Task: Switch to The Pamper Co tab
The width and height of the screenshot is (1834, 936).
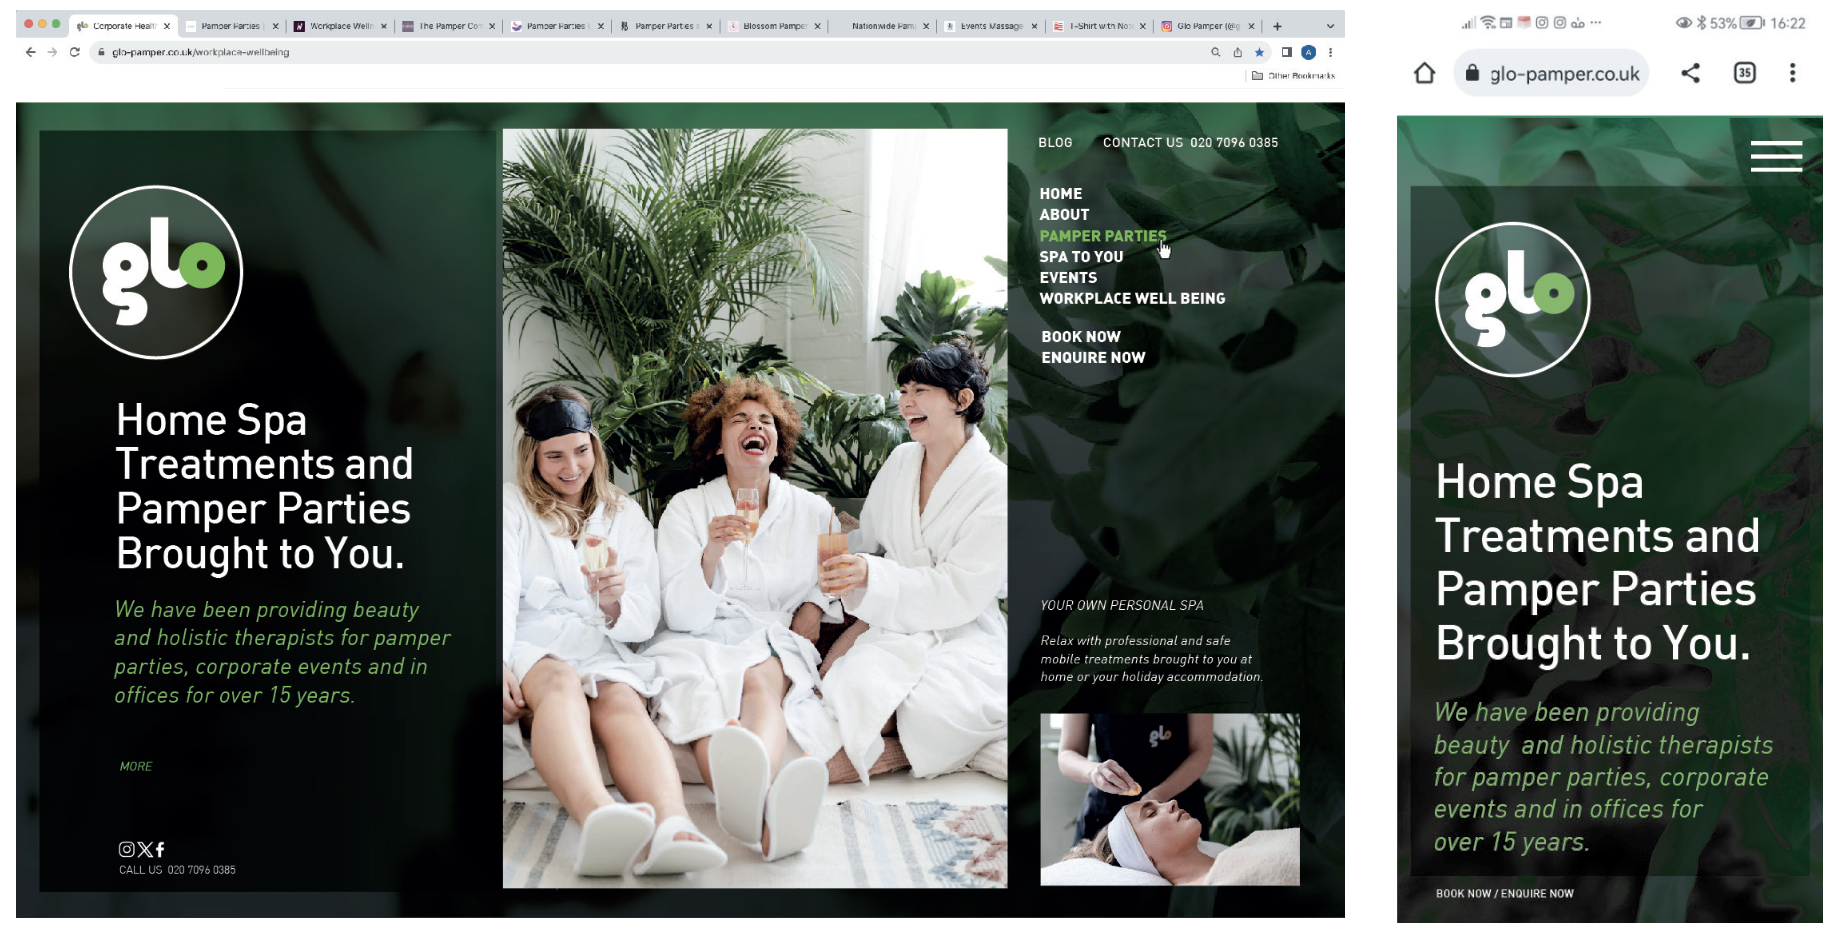Action: (x=447, y=26)
